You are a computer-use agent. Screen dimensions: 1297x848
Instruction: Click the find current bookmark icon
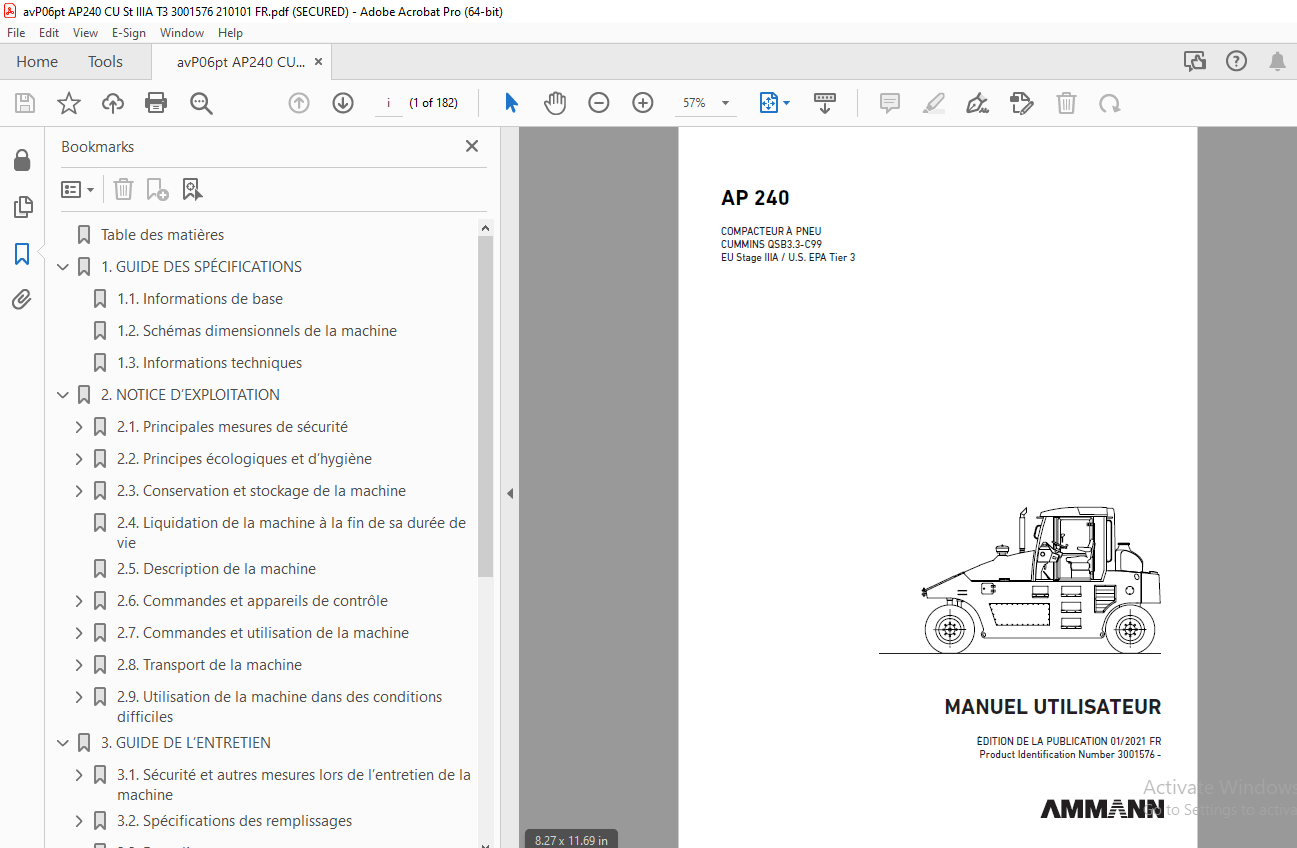coord(192,189)
